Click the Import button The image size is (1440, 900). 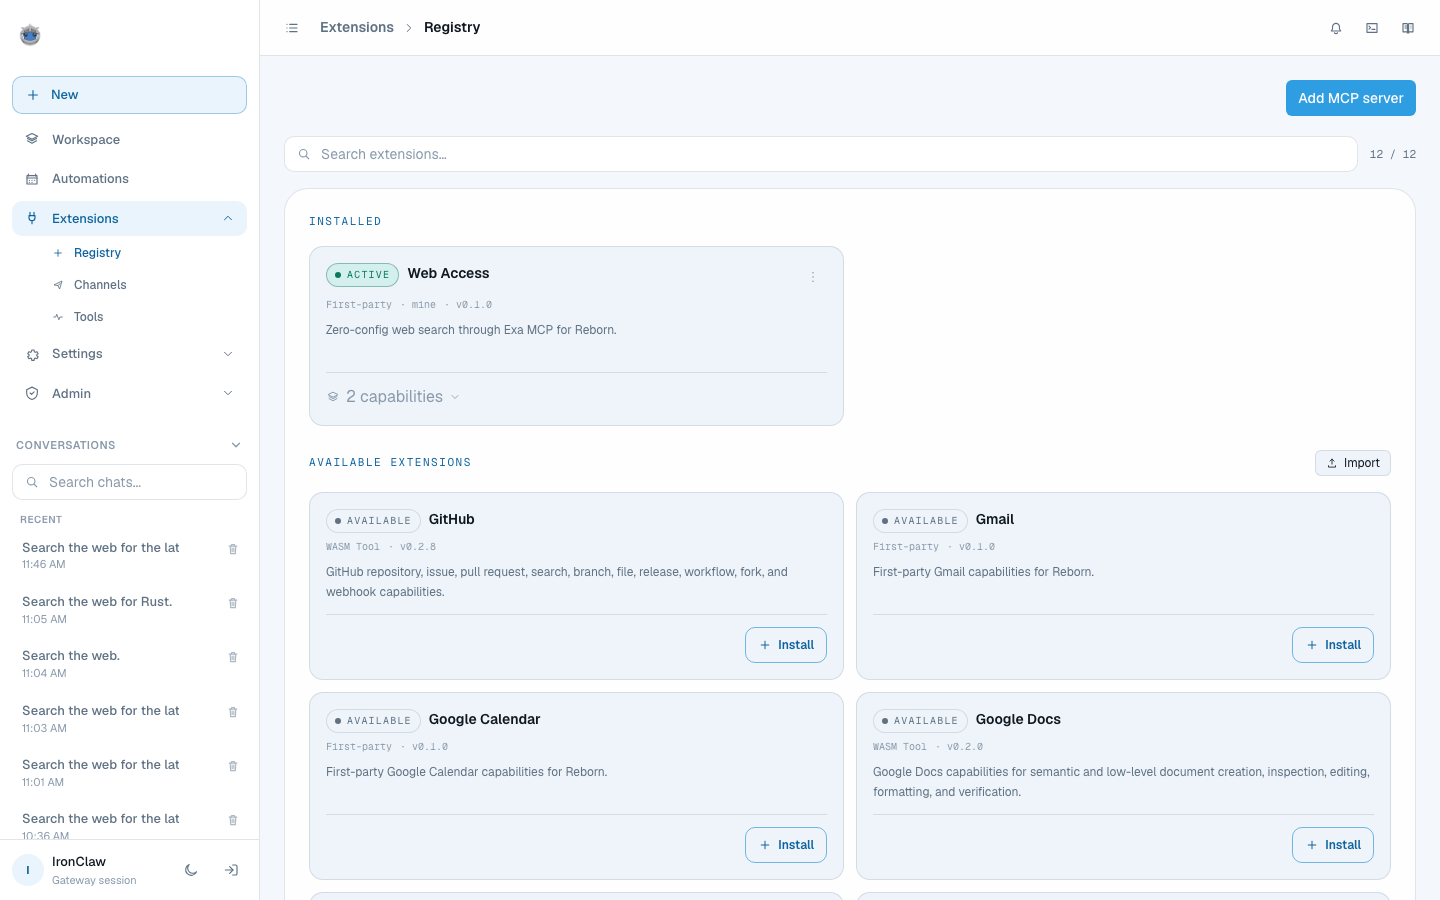click(1353, 463)
